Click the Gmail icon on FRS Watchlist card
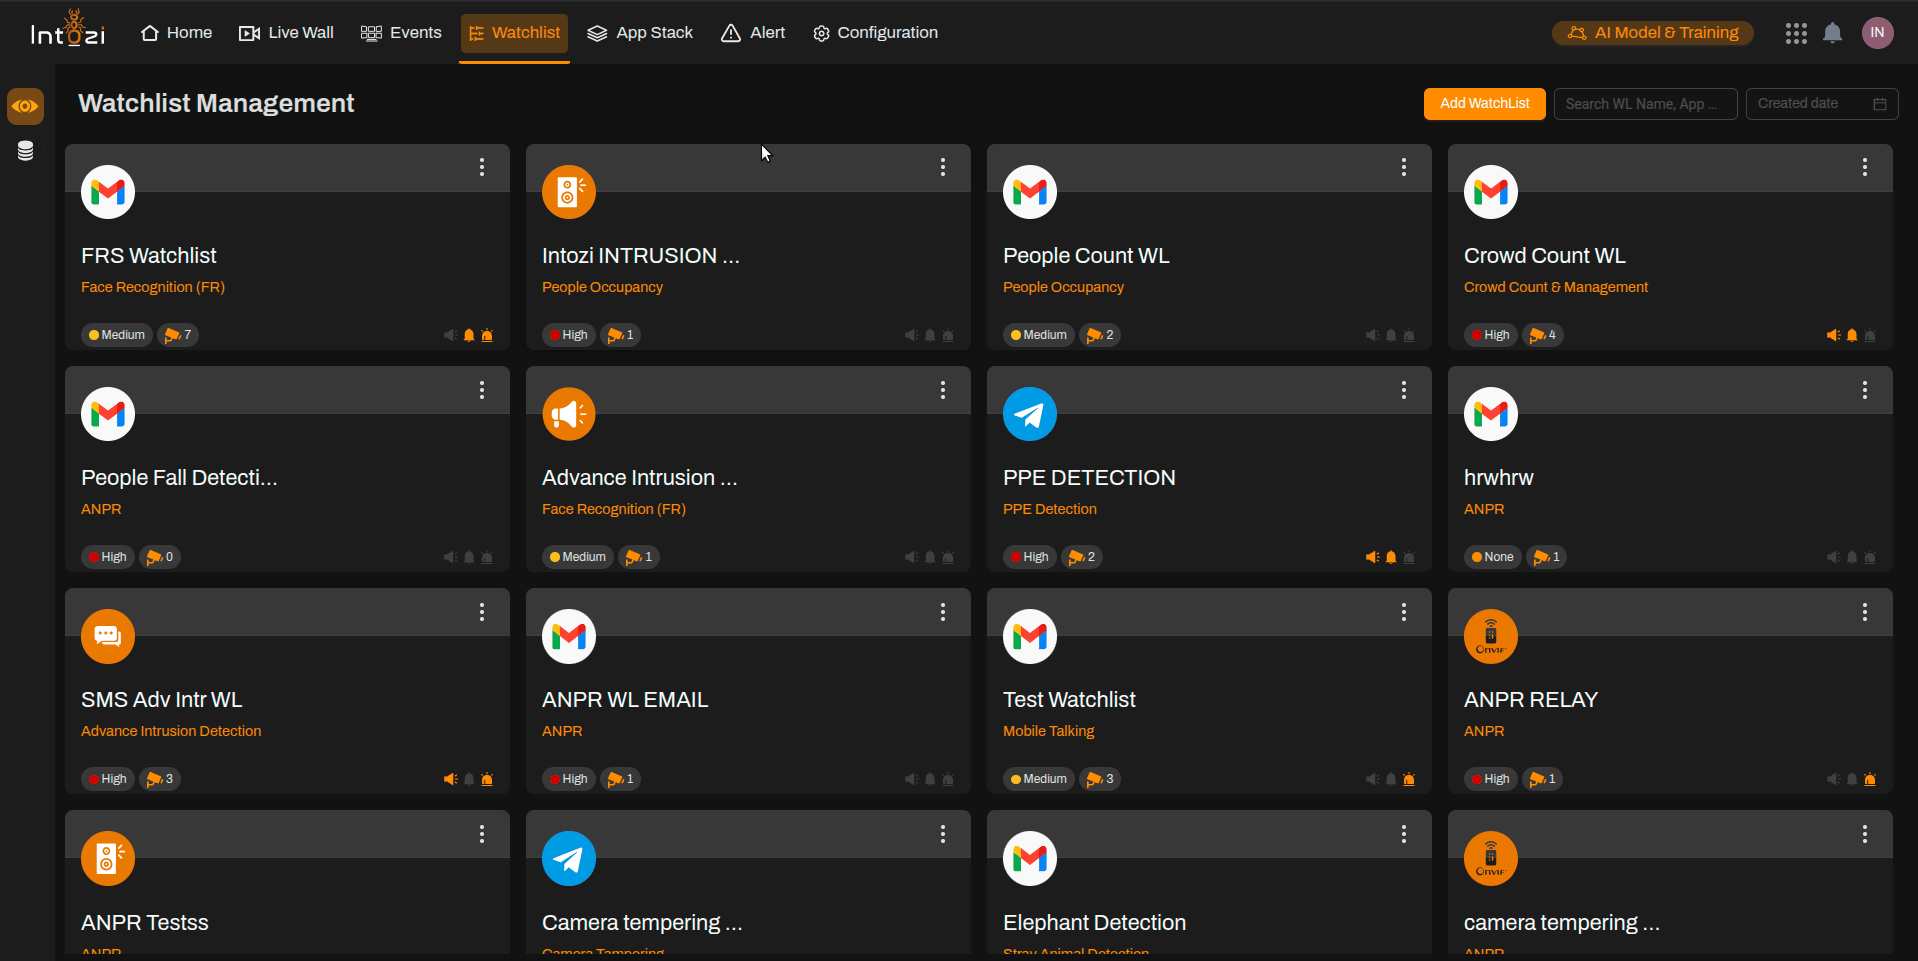Screen dimensions: 1918x961 point(108,192)
